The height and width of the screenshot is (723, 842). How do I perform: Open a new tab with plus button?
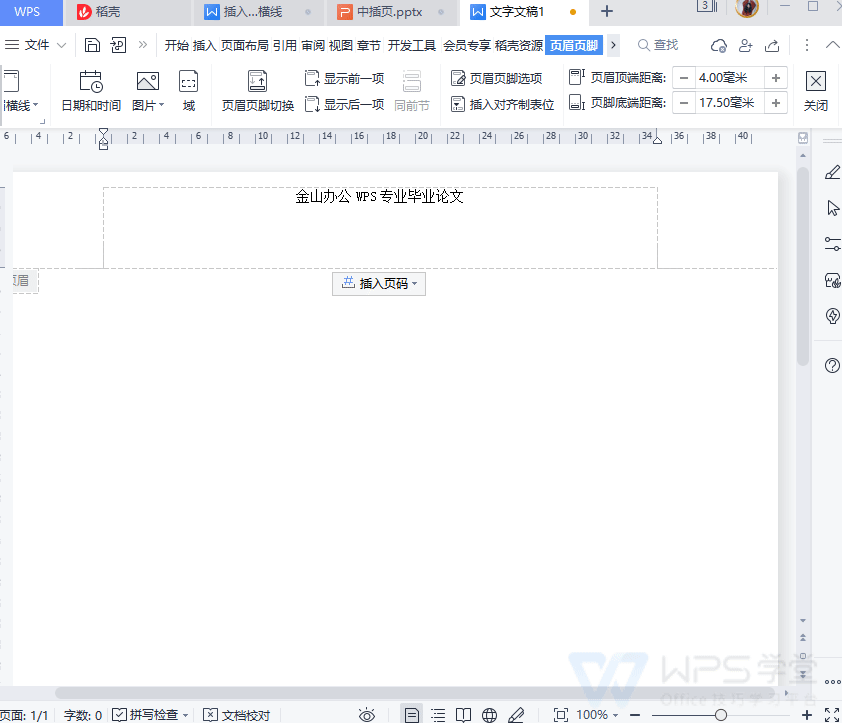coord(607,11)
